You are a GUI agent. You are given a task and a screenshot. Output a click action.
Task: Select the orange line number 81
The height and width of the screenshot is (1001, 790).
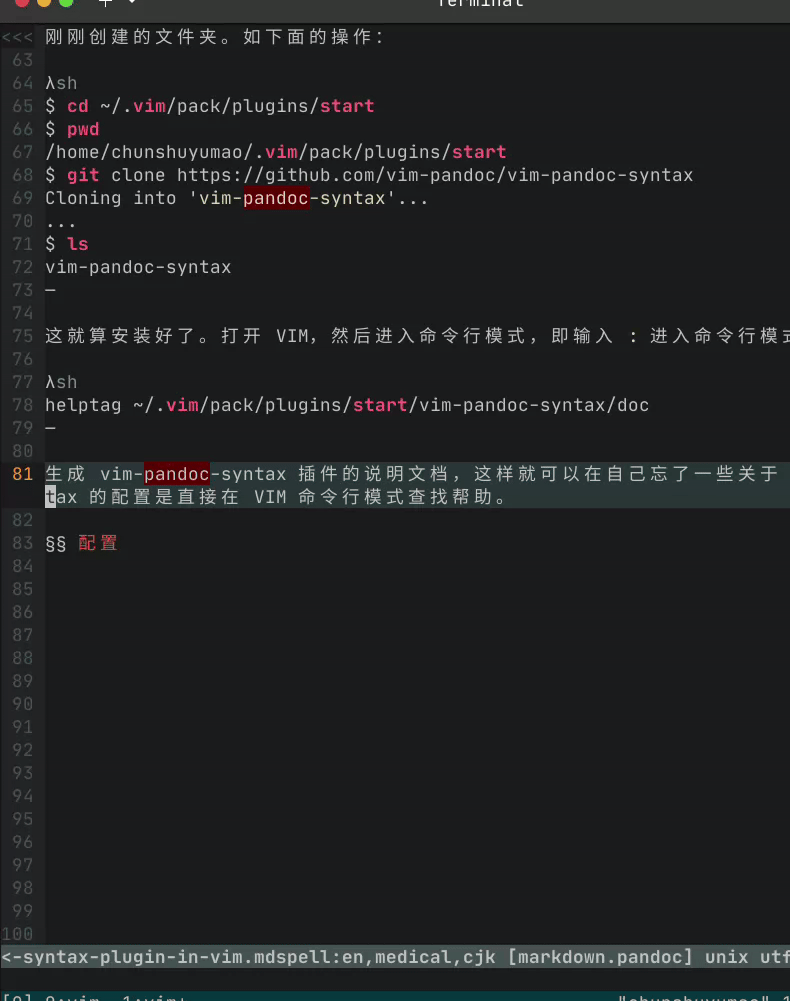click(x=22, y=474)
